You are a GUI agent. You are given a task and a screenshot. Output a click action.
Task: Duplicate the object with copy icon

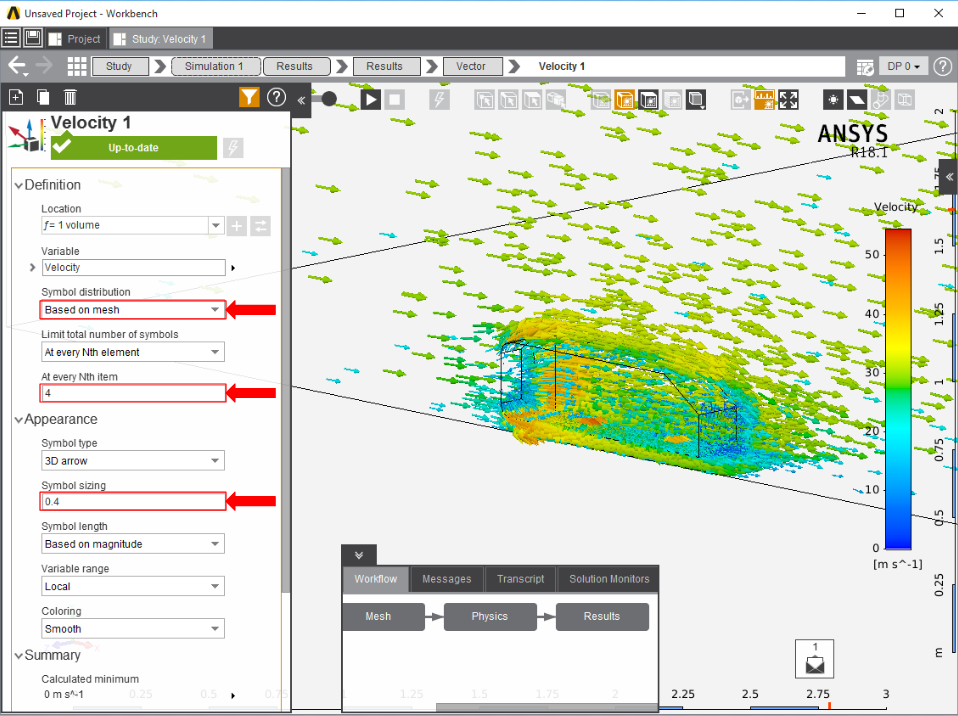tap(43, 97)
